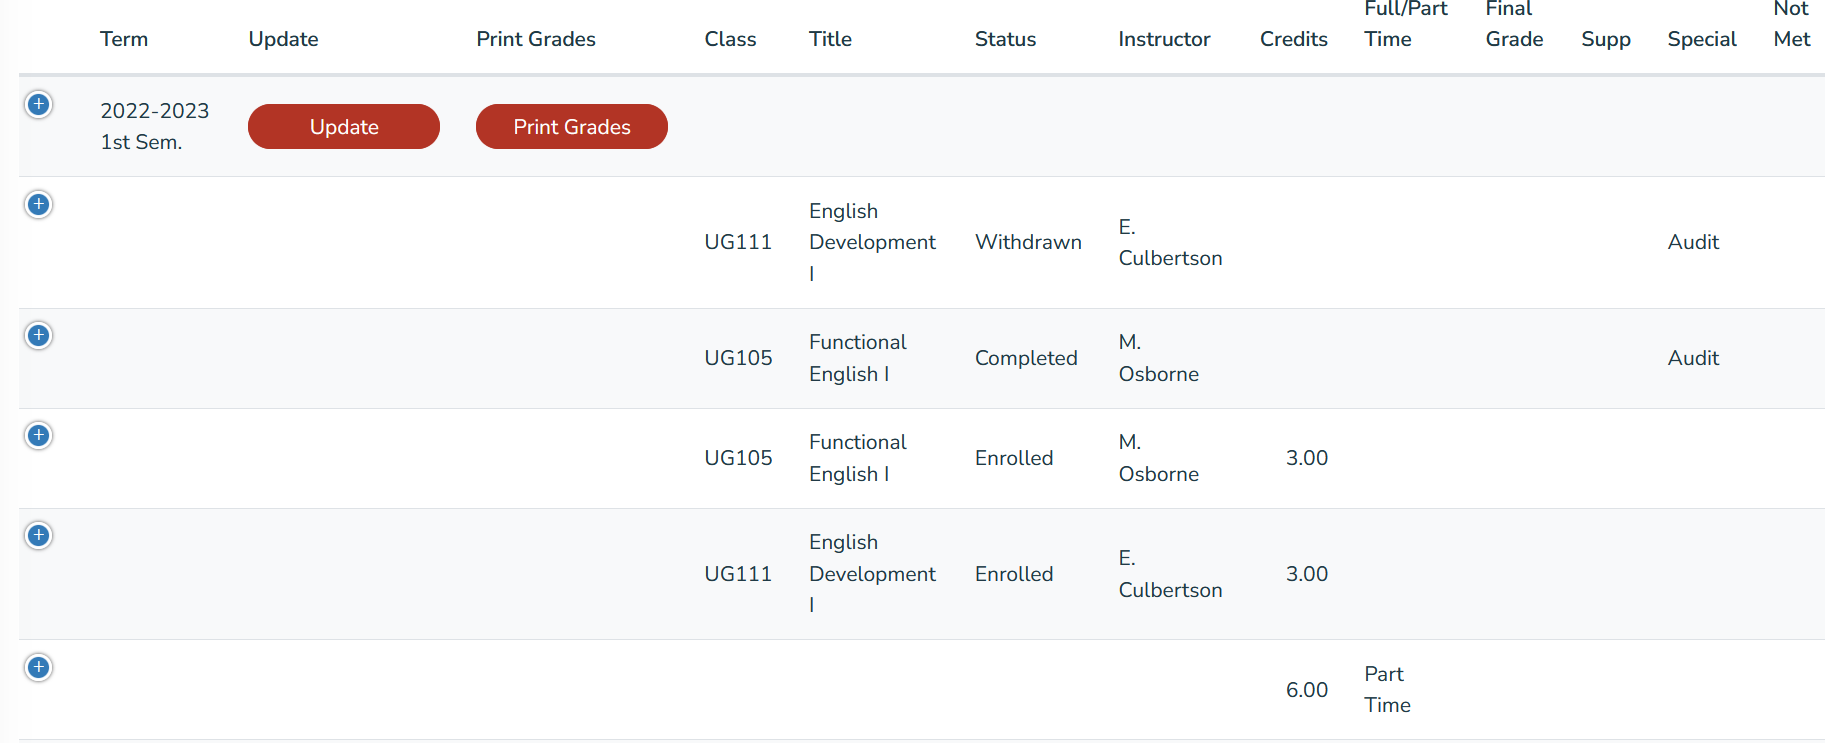Expand the 2022-2023 1st Sem. term row
1825x743 pixels.
[38, 104]
